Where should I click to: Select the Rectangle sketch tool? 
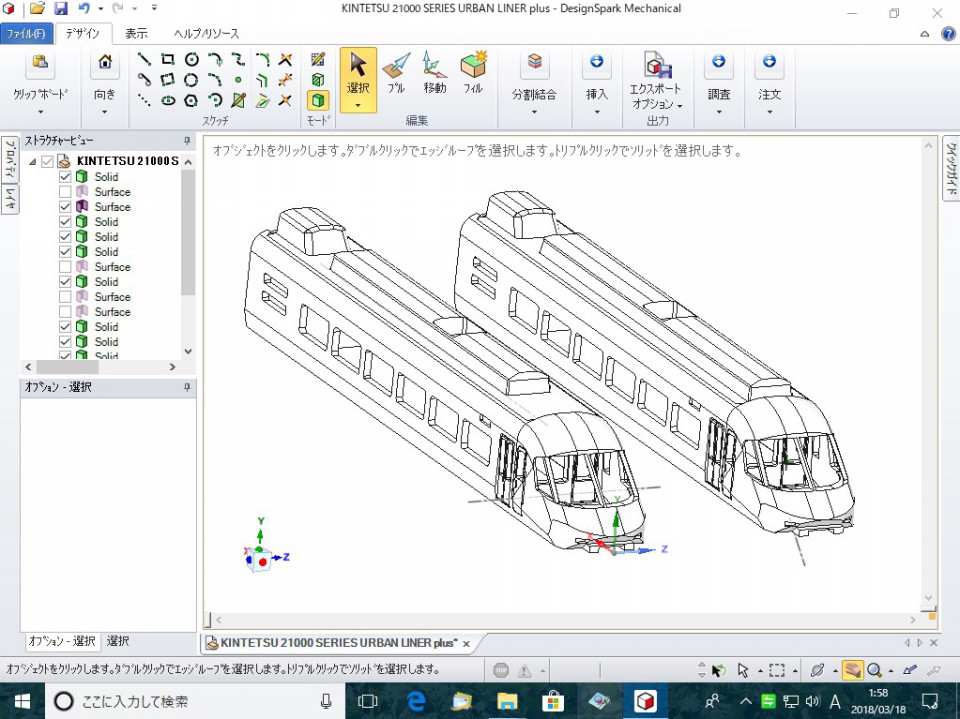coord(167,59)
